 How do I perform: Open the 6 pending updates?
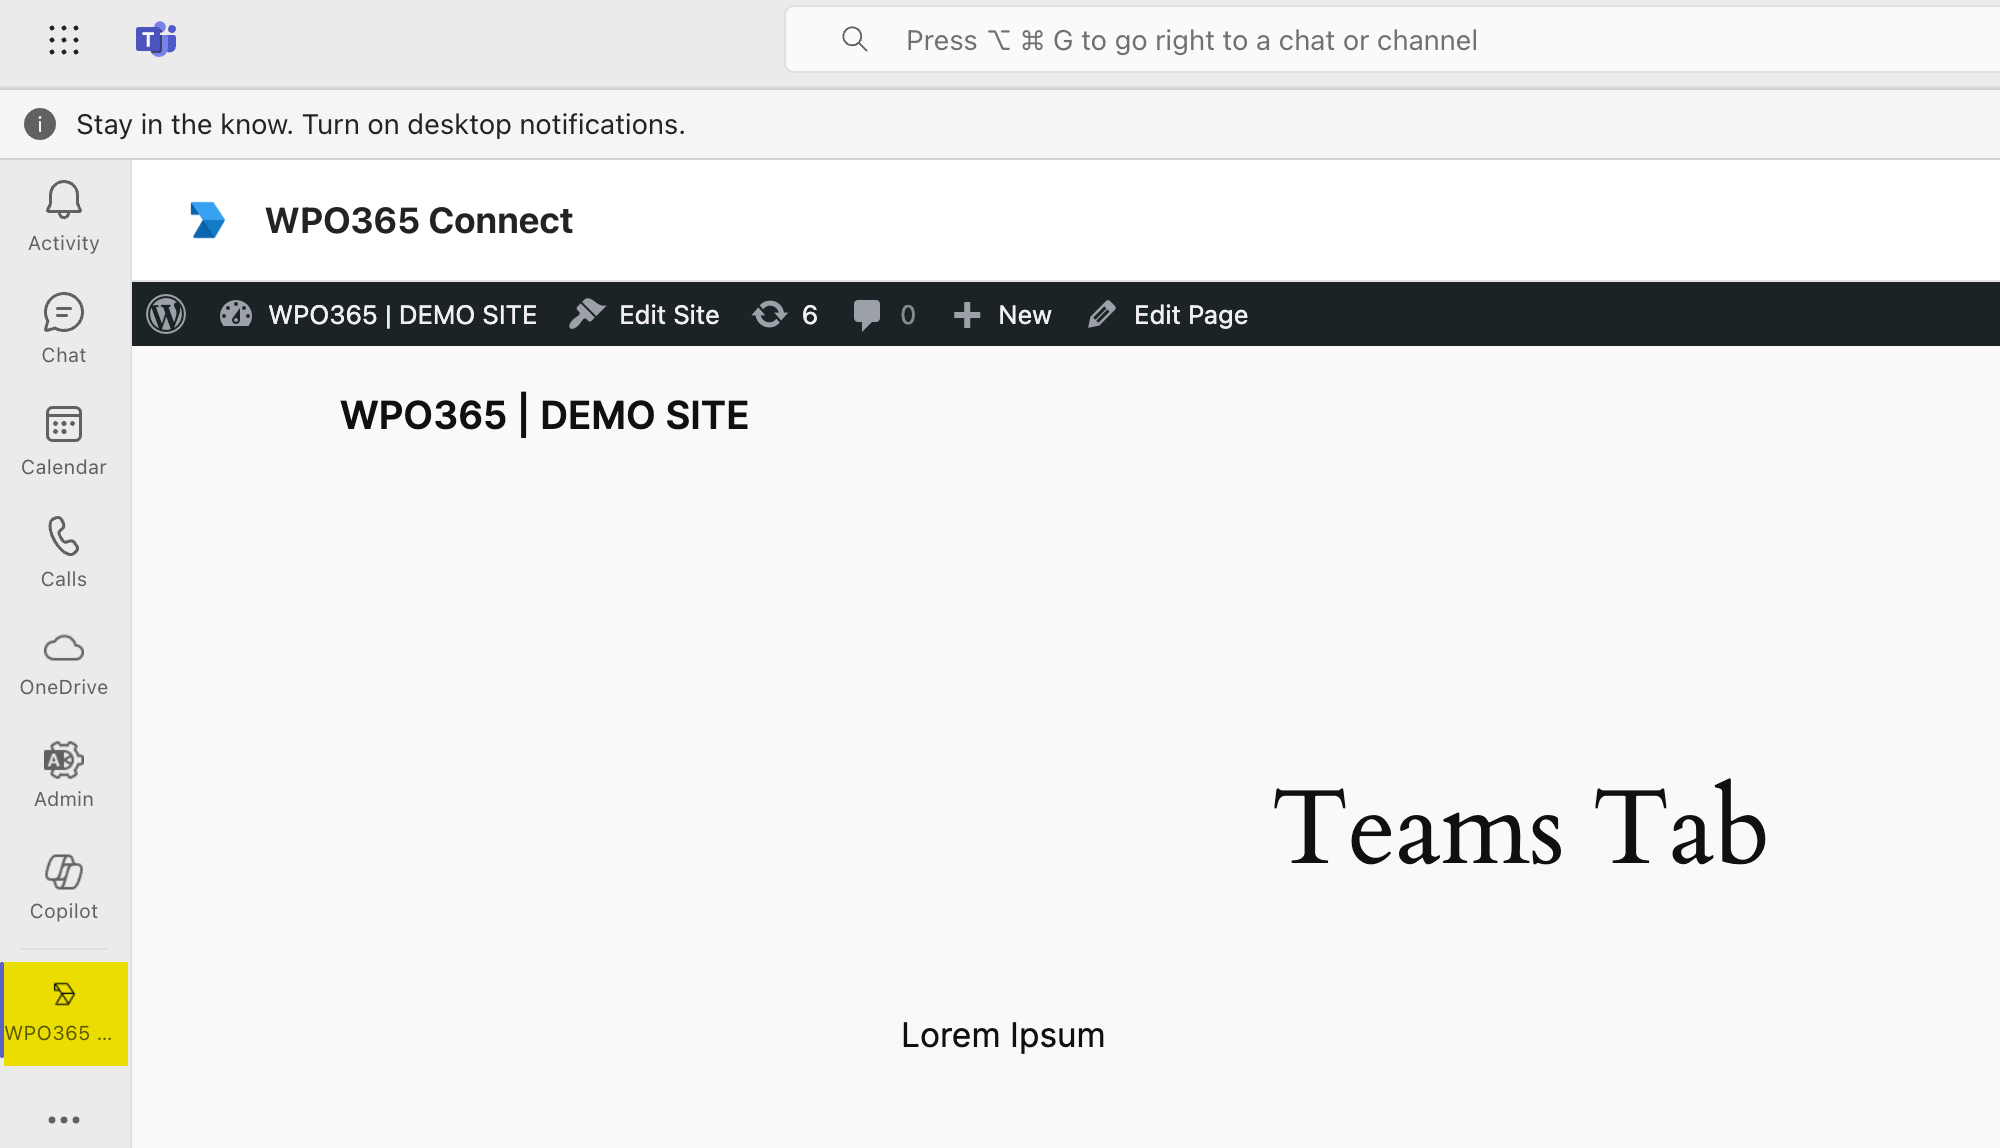(786, 315)
